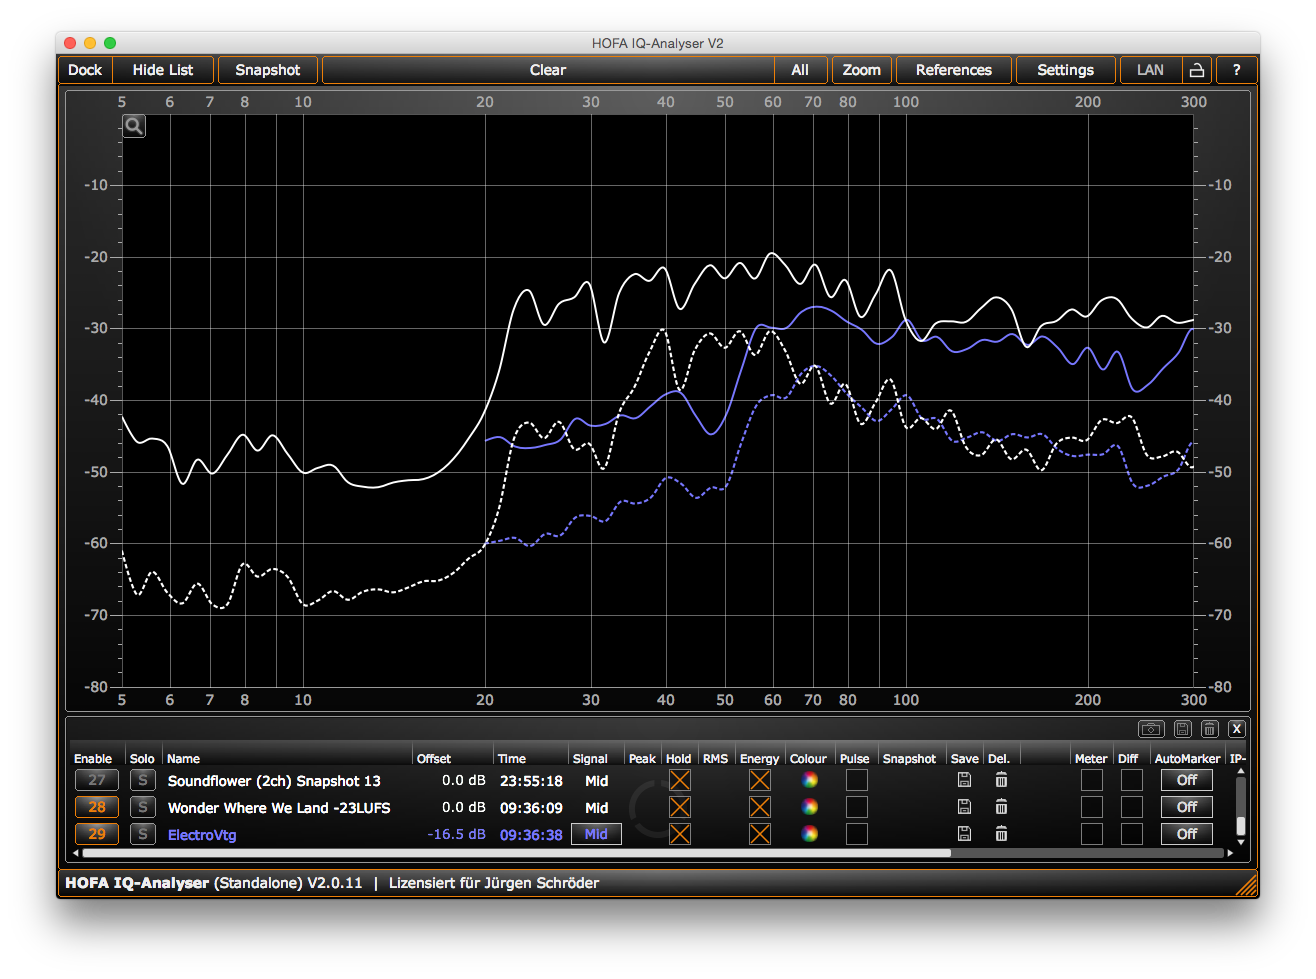The height and width of the screenshot is (979, 1316).
Task: Open the Mid signal selector for ElectroVtg
Action: (x=596, y=834)
